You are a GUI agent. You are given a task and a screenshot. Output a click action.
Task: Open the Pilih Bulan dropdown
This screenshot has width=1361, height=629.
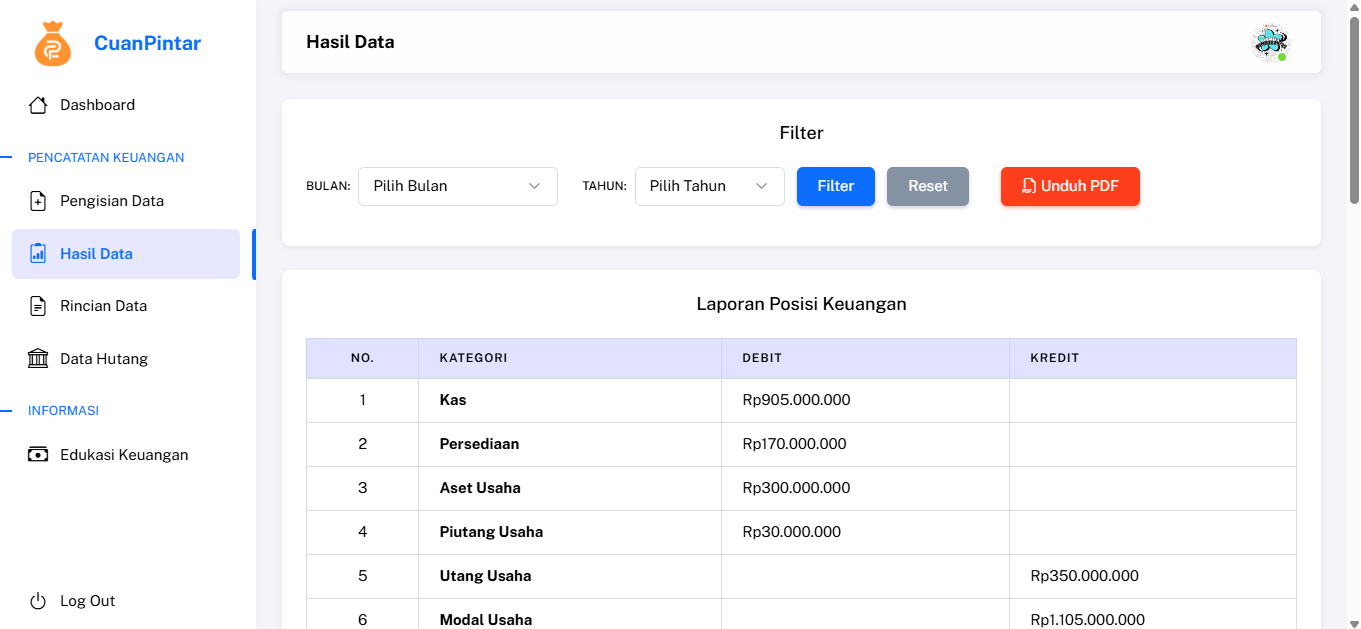pyautogui.click(x=457, y=186)
